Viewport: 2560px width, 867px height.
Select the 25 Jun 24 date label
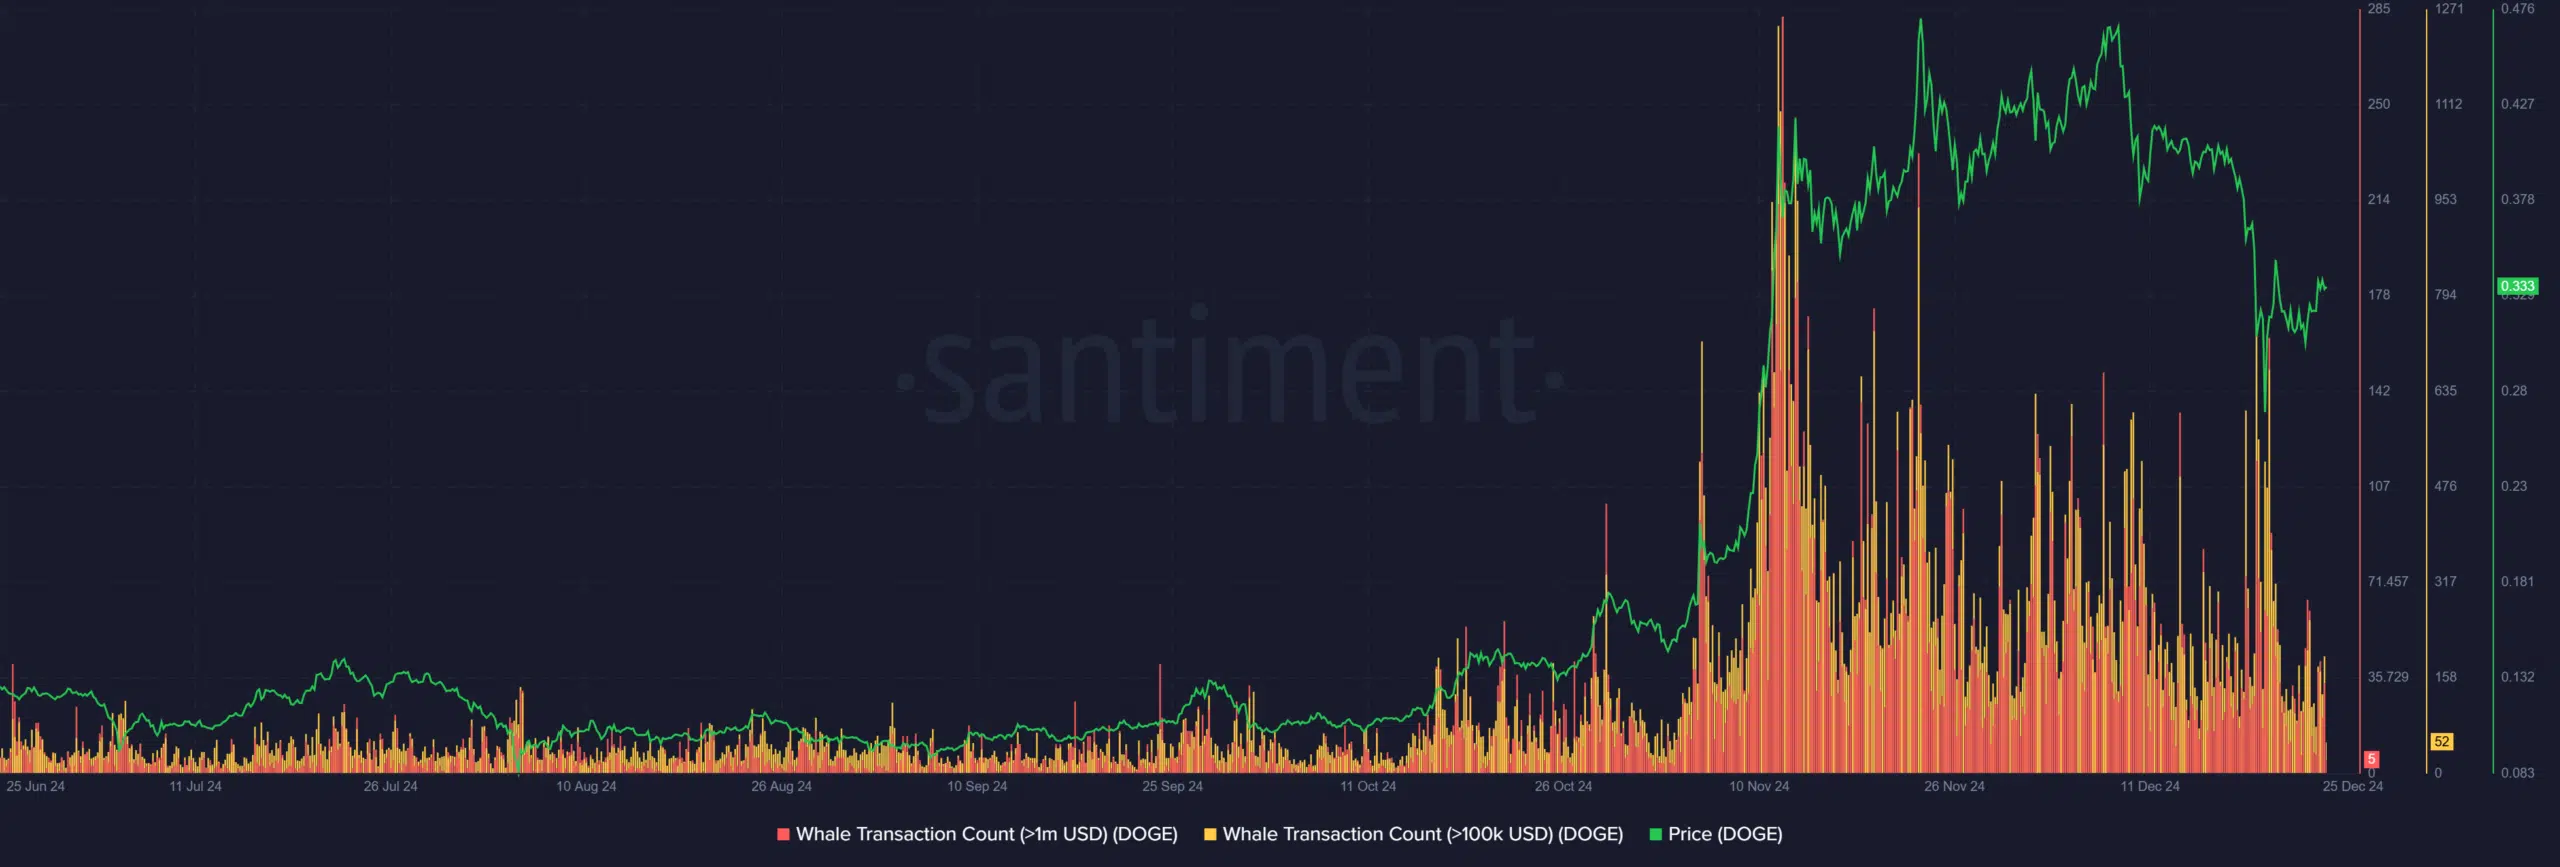[x=35, y=786]
